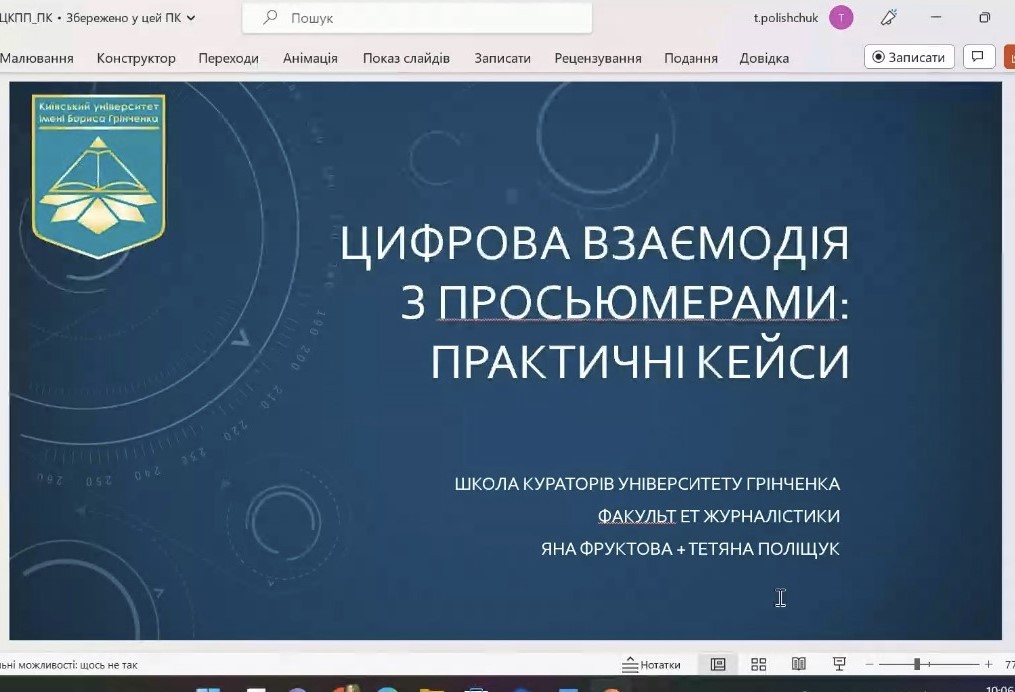1015x692 pixels.
Task: Click the comments icon near Записати button
Action: (978, 56)
